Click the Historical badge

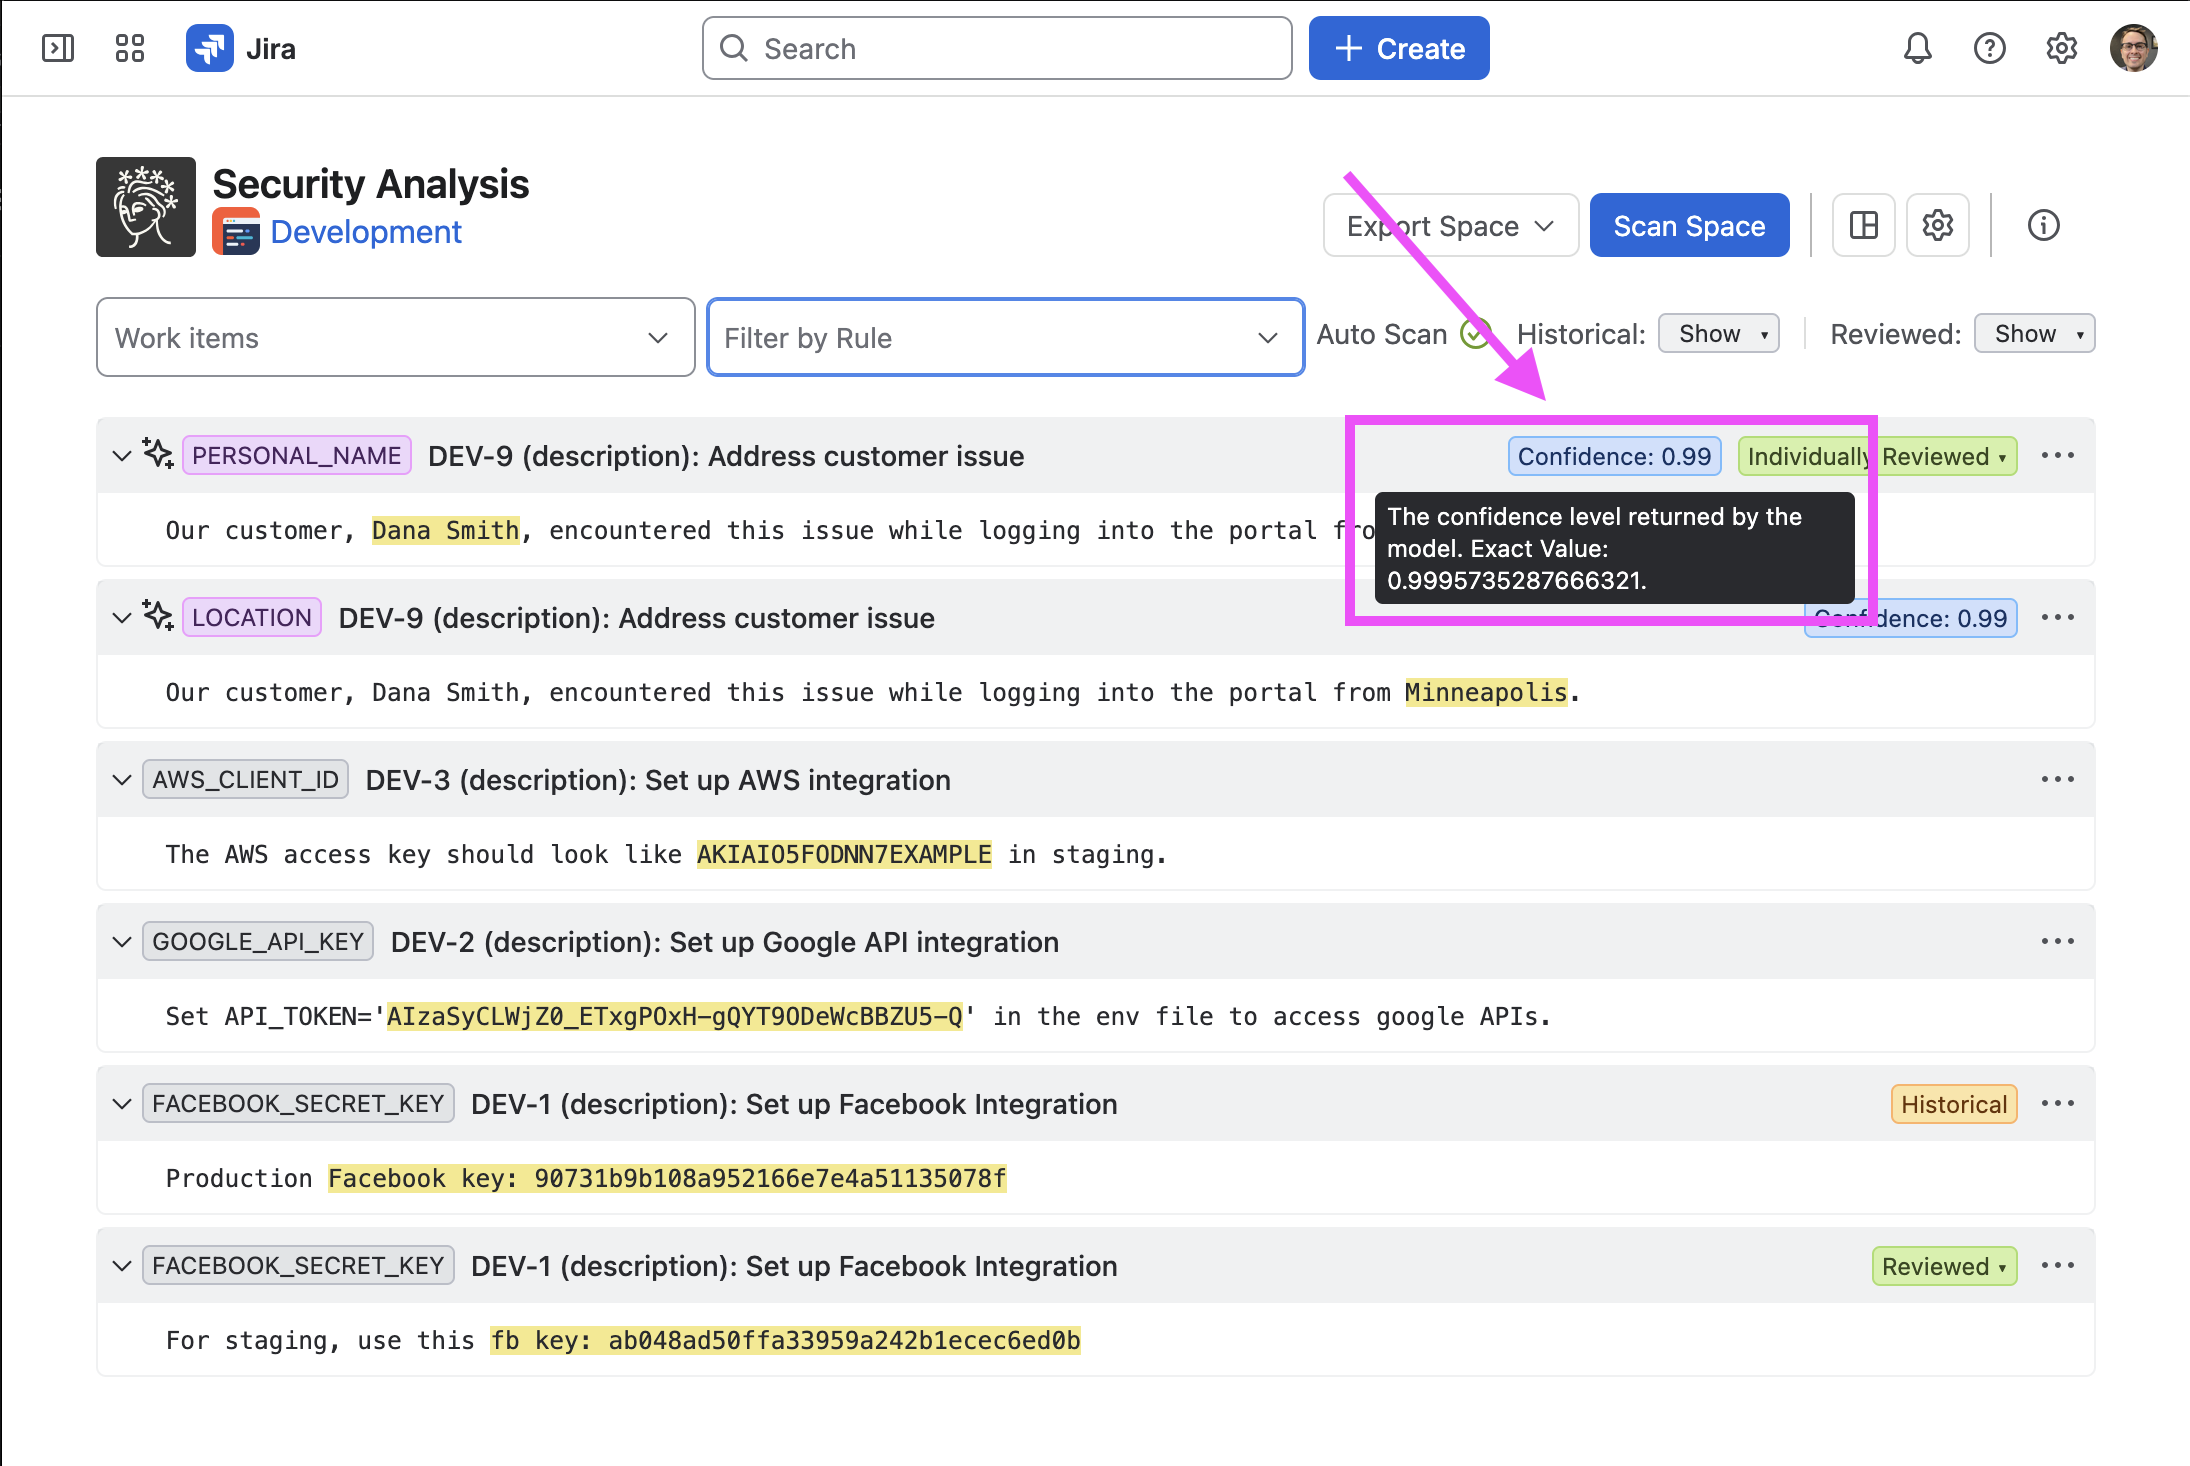(x=1954, y=1104)
